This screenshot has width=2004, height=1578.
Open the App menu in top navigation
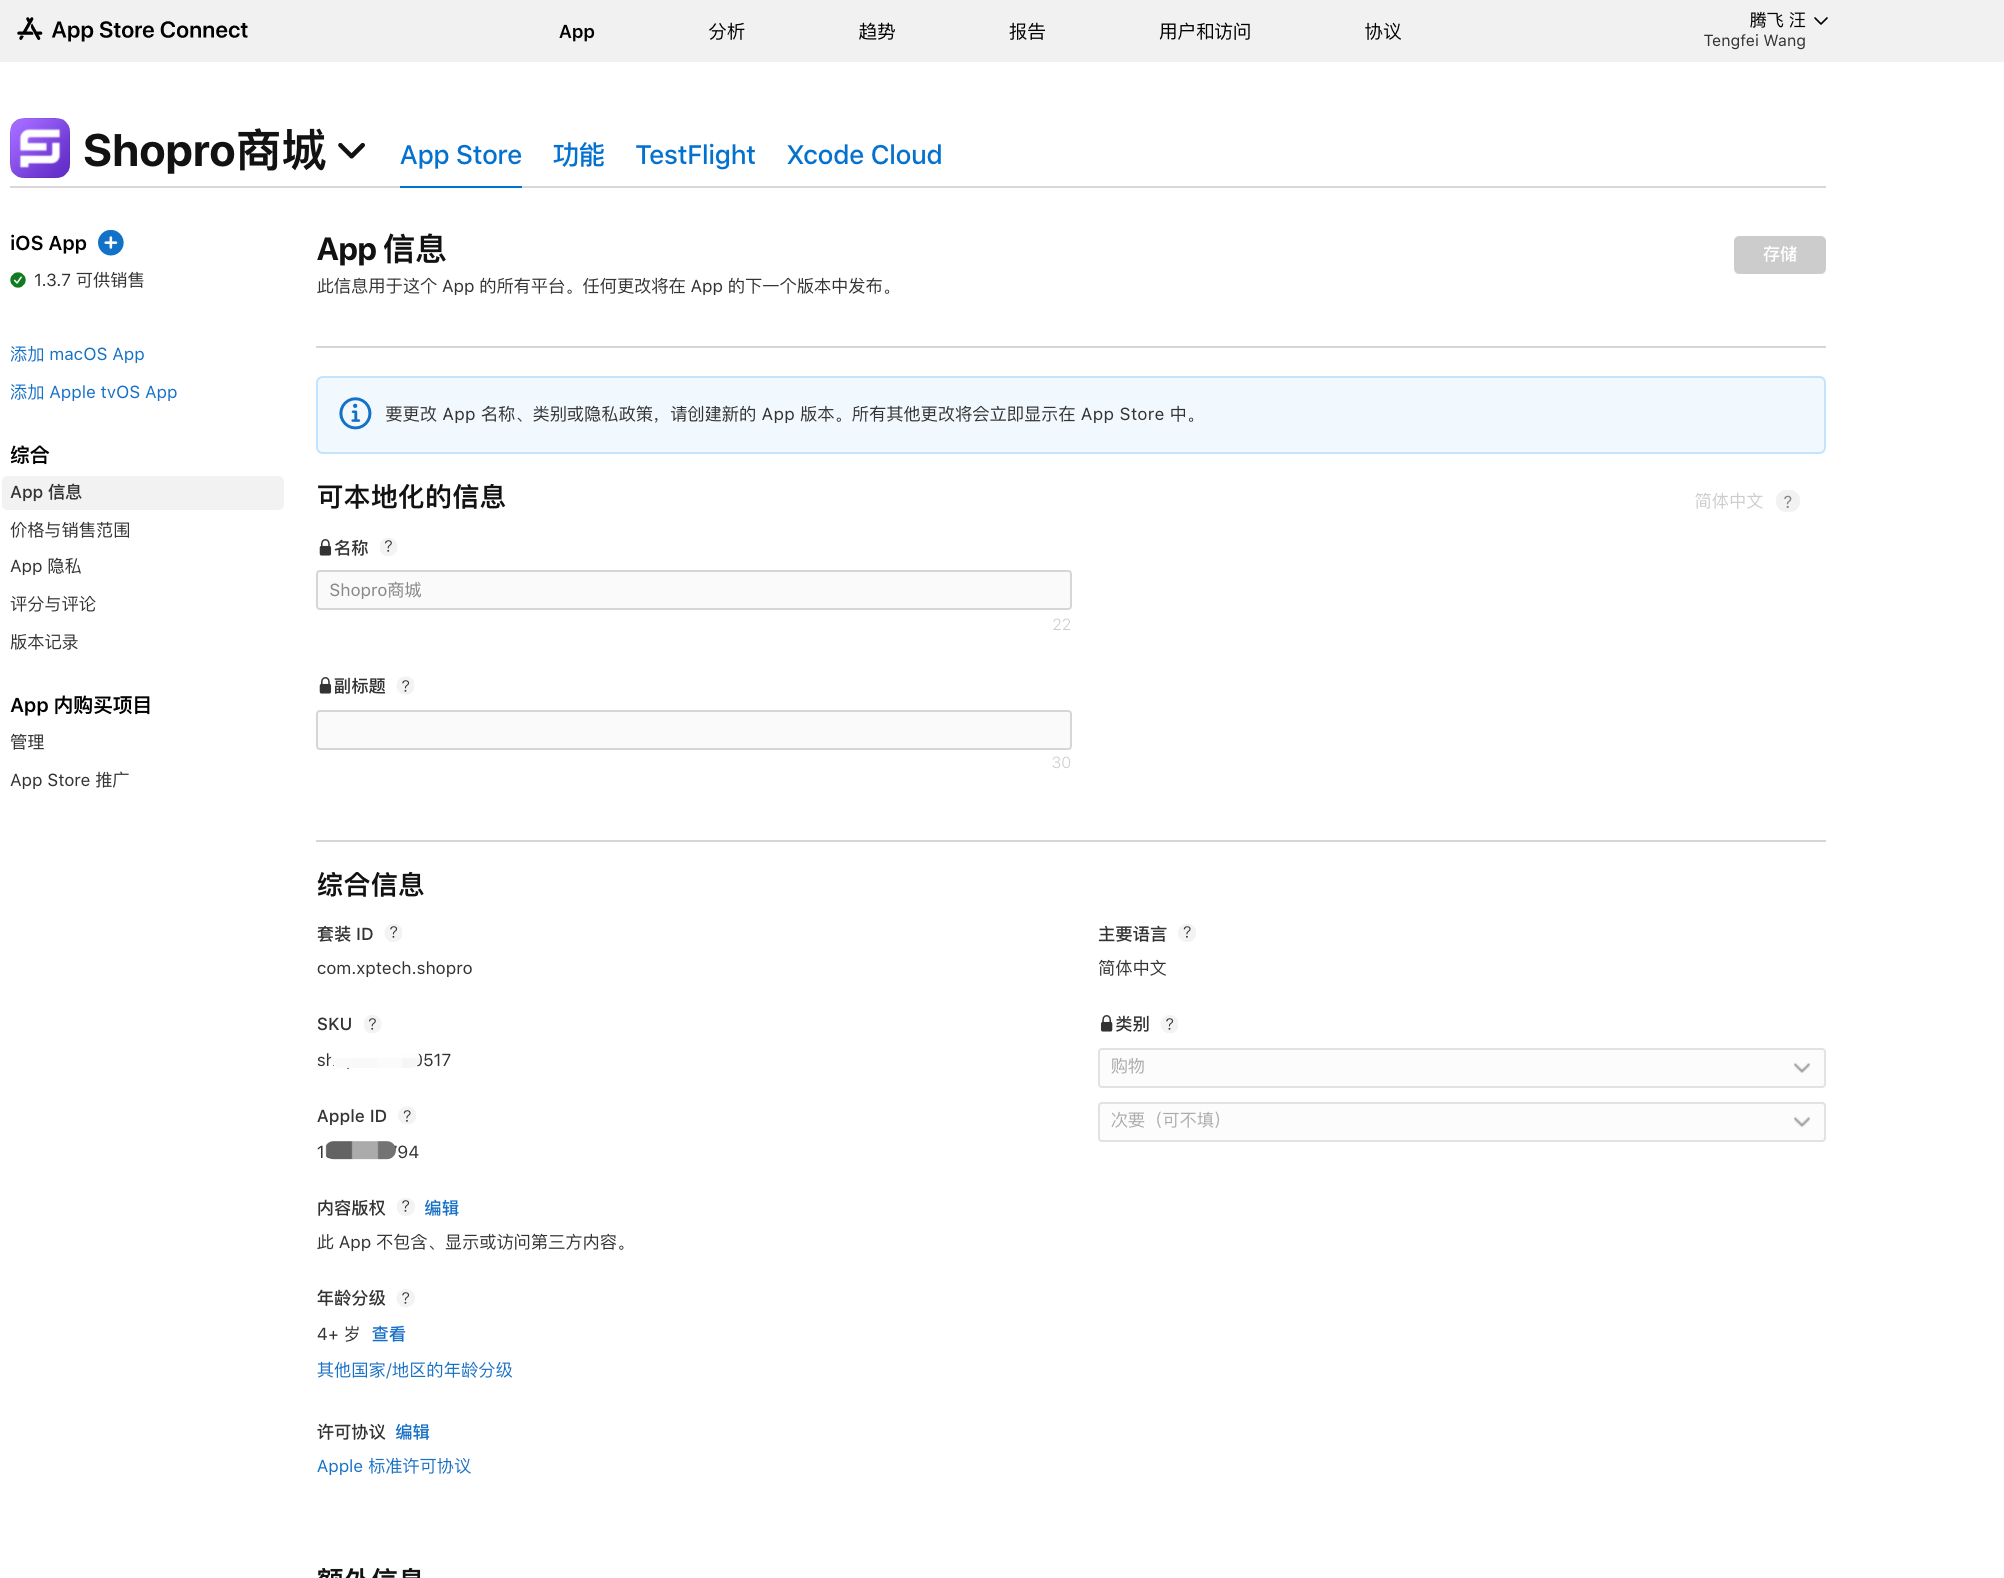click(576, 31)
